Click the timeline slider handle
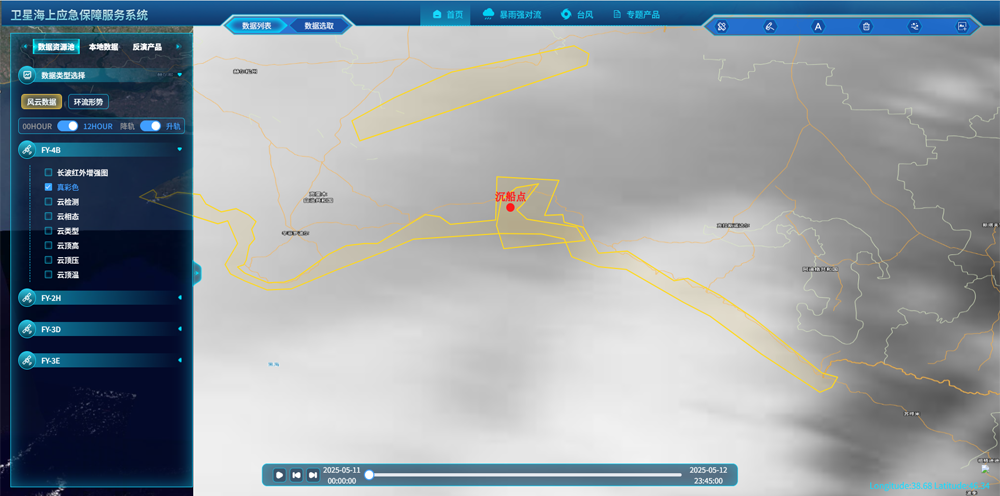This screenshot has height=496, width=1000. [x=369, y=475]
